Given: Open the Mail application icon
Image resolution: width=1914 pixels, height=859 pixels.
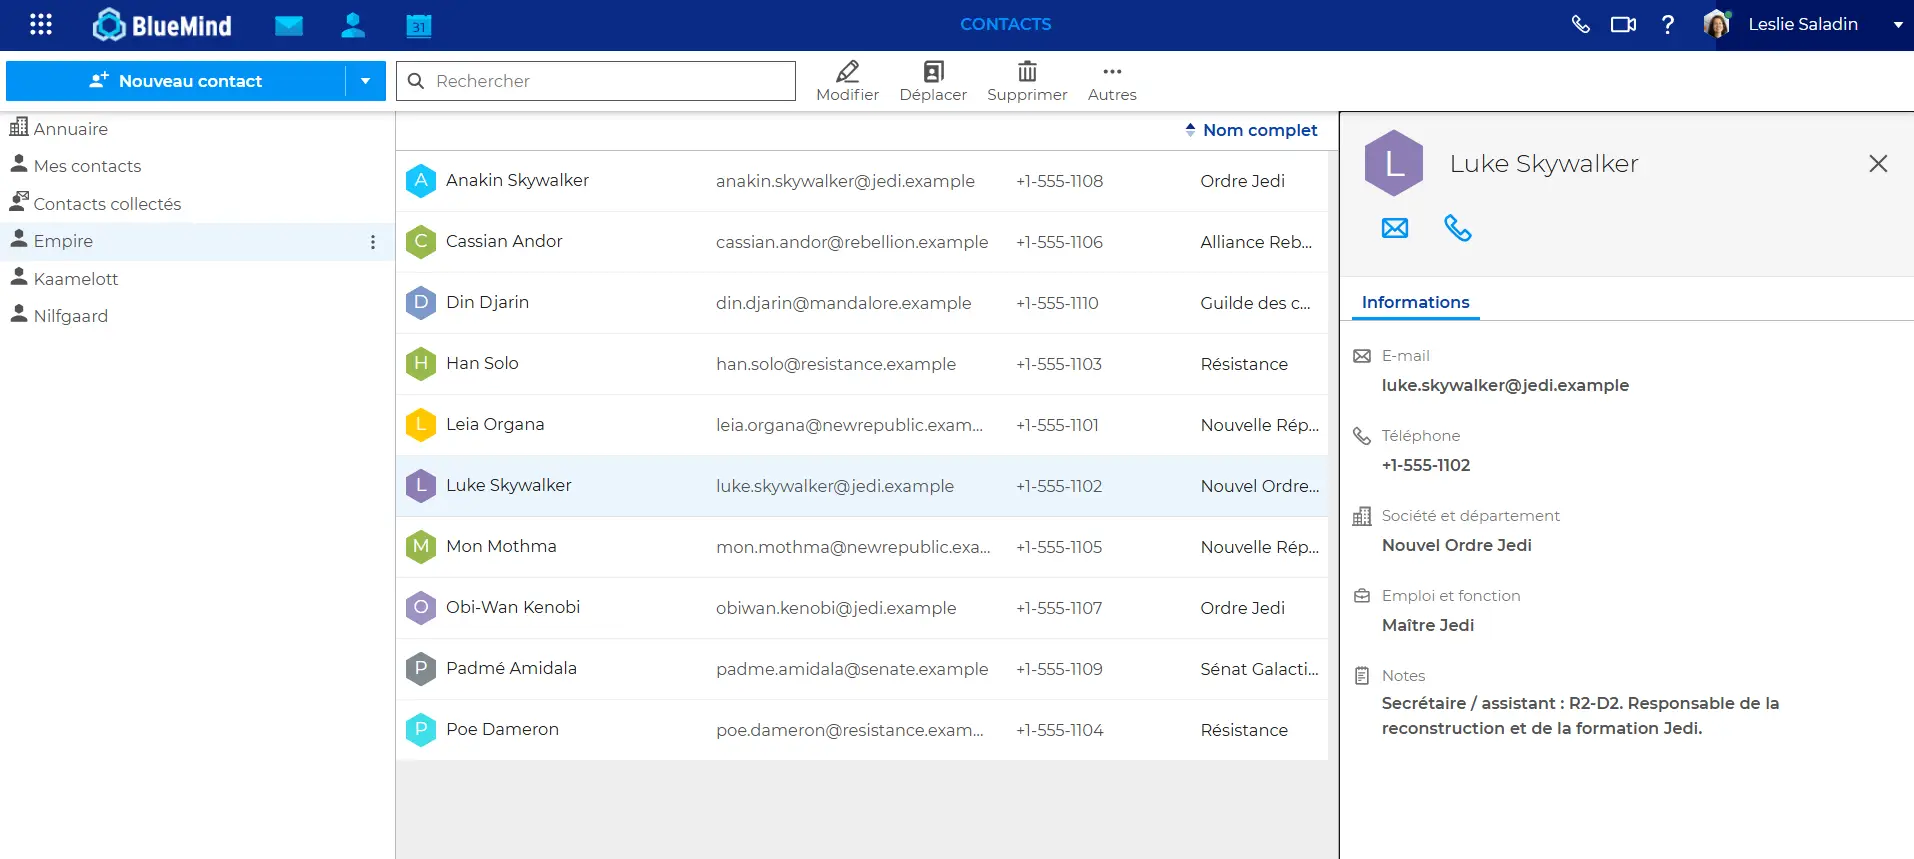Looking at the screenshot, I should coord(289,25).
